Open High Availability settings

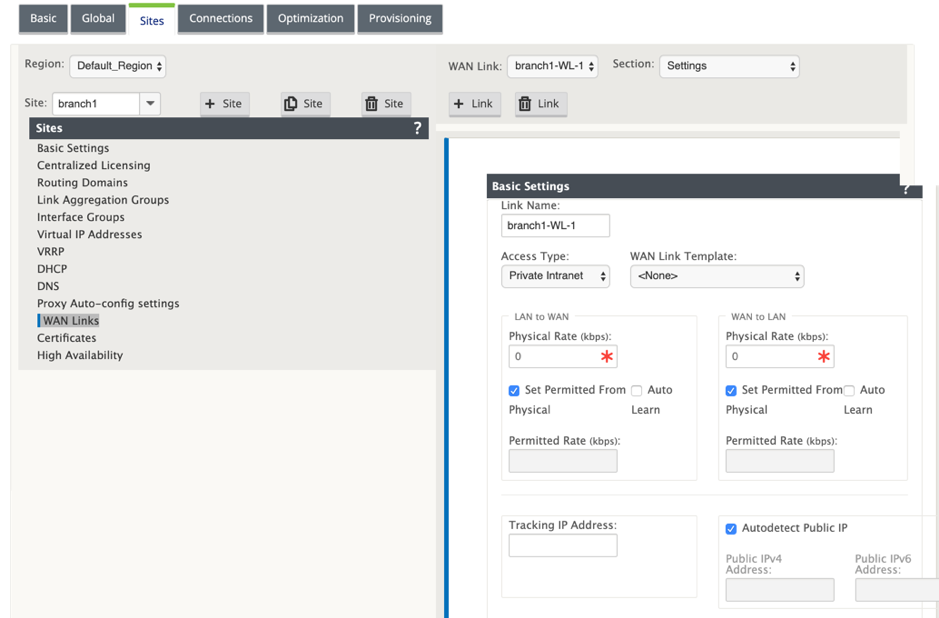(80, 355)
